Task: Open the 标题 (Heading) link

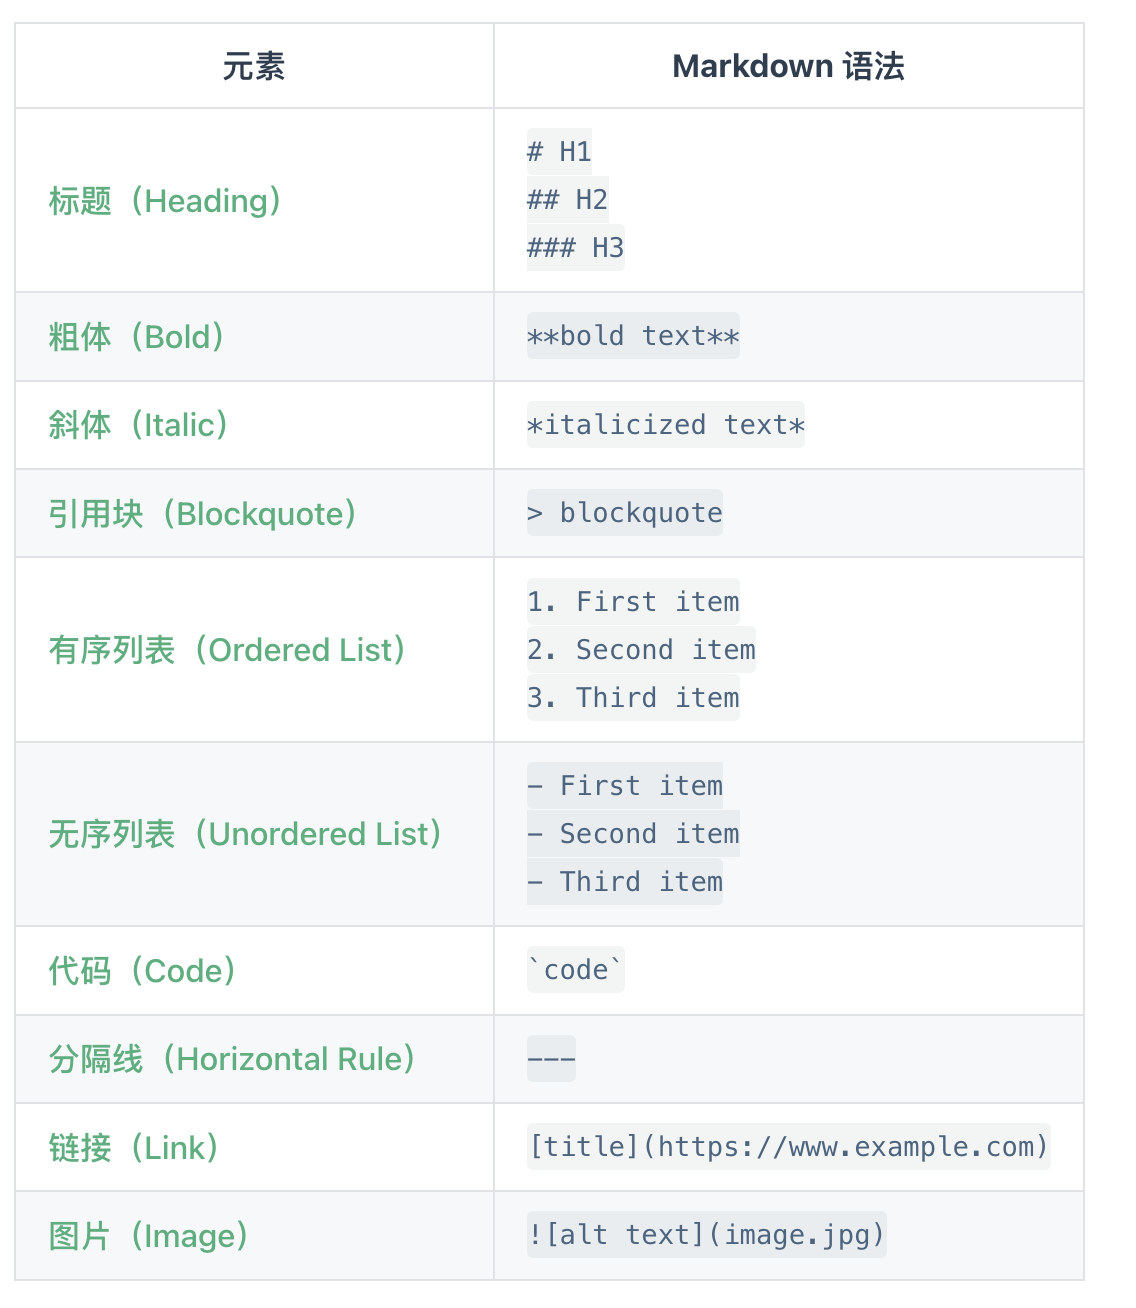Action: click(x=165, y=201)
